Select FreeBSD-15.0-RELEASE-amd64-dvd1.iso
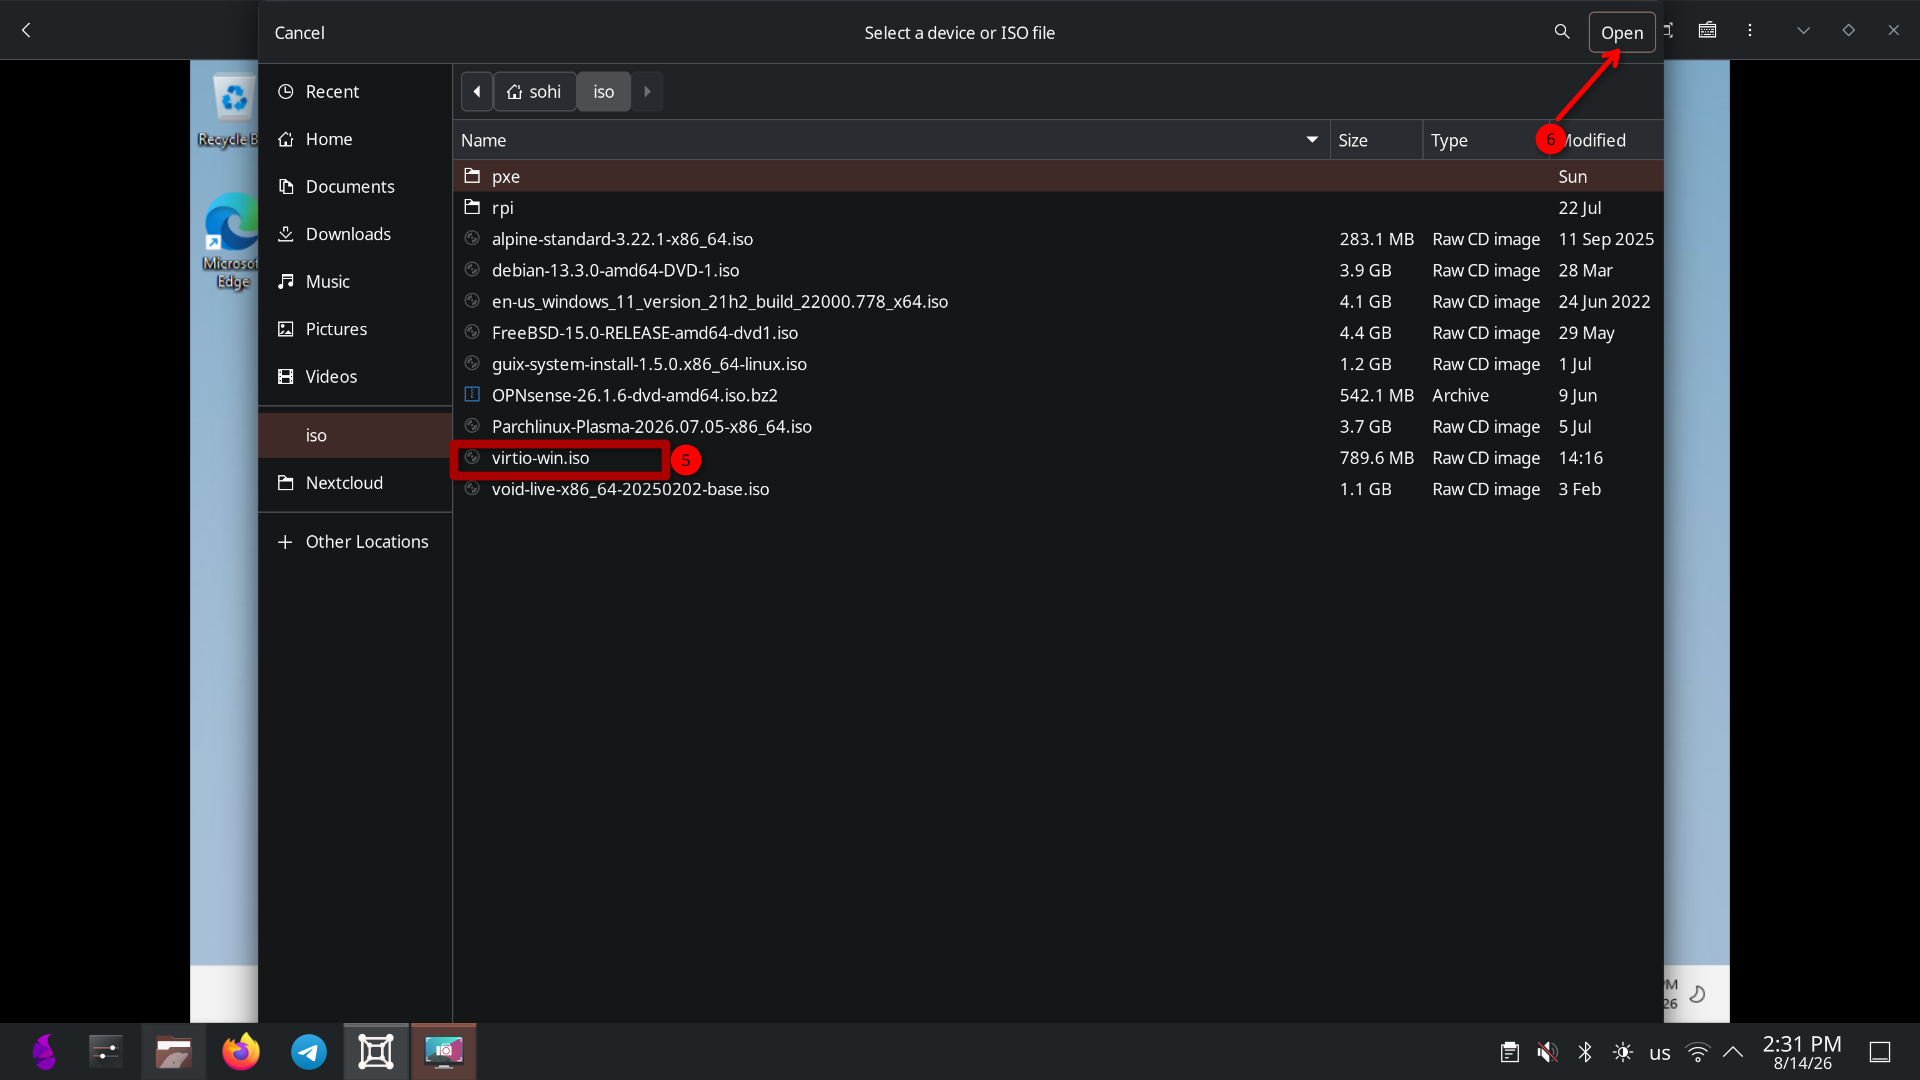1920x1080 pixels. [x=1058, y=332]
